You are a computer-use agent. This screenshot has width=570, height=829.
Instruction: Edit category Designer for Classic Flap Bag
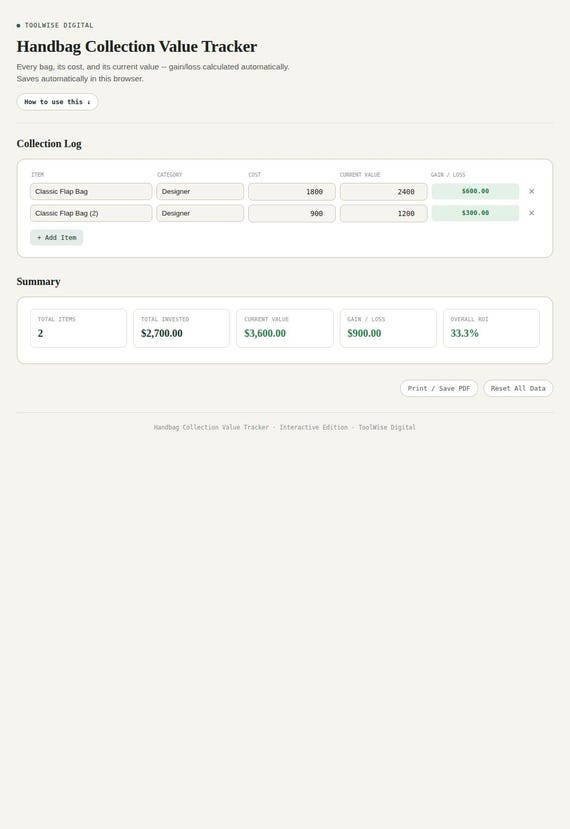(x=200, y=191)
